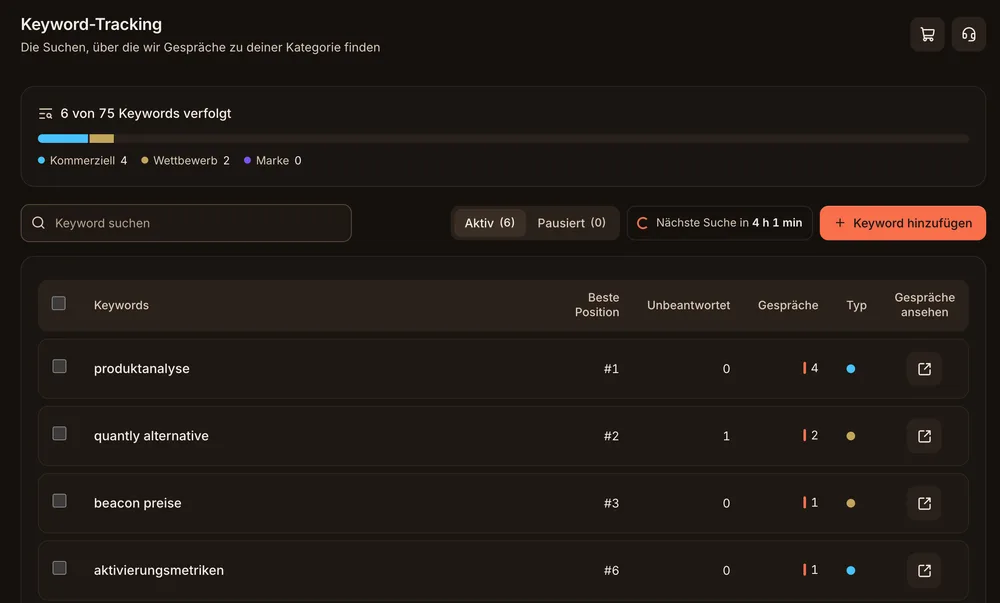Check the beacon preise row checkbox
1000x603 pixels.
(59, 500)
